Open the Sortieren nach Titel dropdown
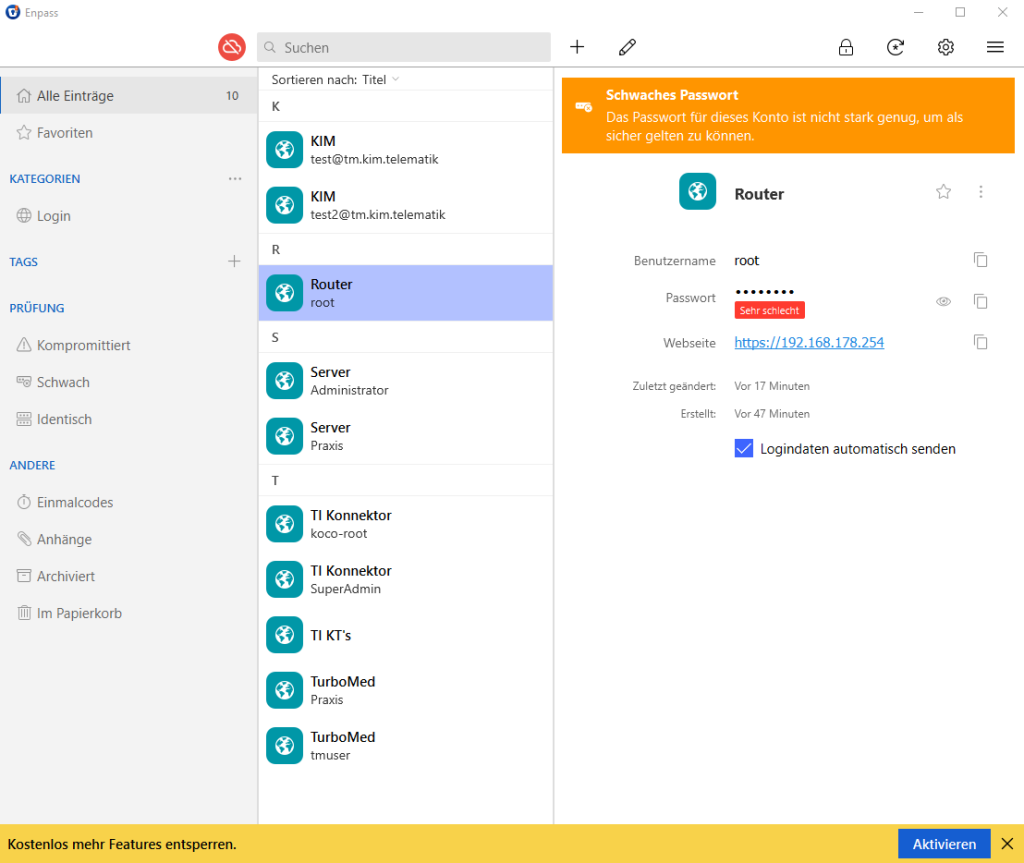 336,79
